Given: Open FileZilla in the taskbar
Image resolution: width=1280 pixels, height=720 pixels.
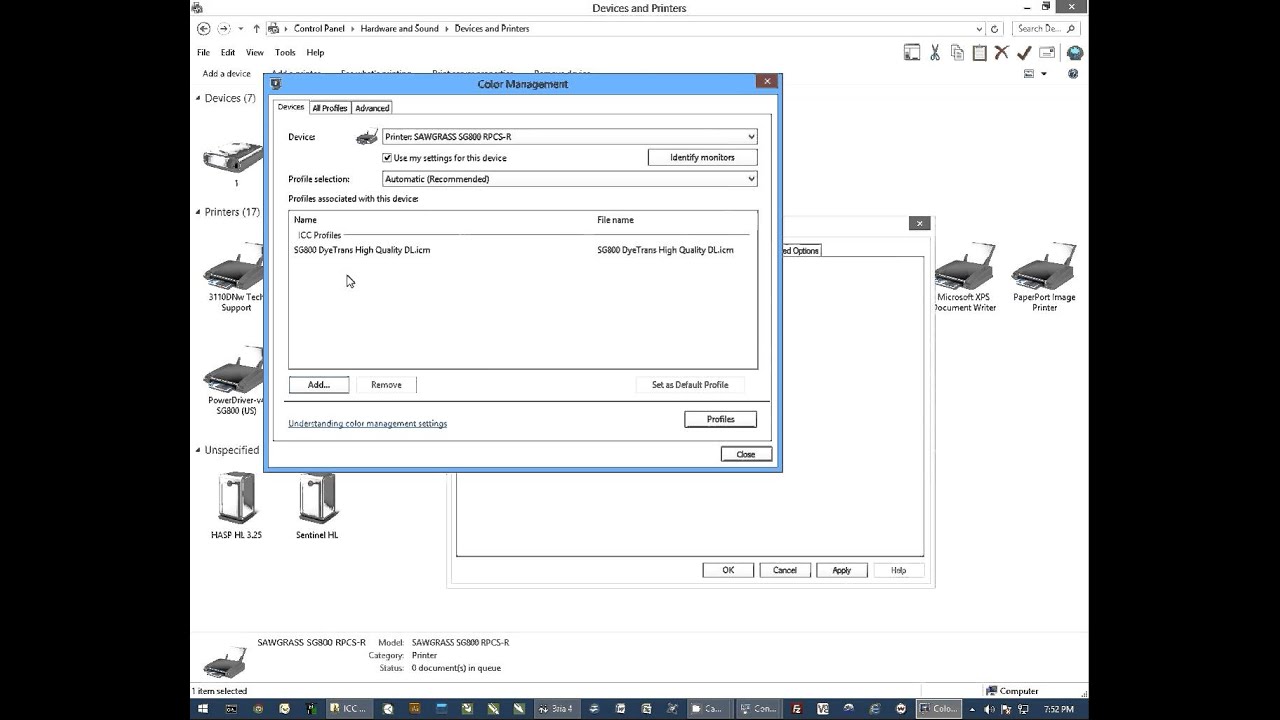Looking at the screenshot, I should (x=797, y=709).
